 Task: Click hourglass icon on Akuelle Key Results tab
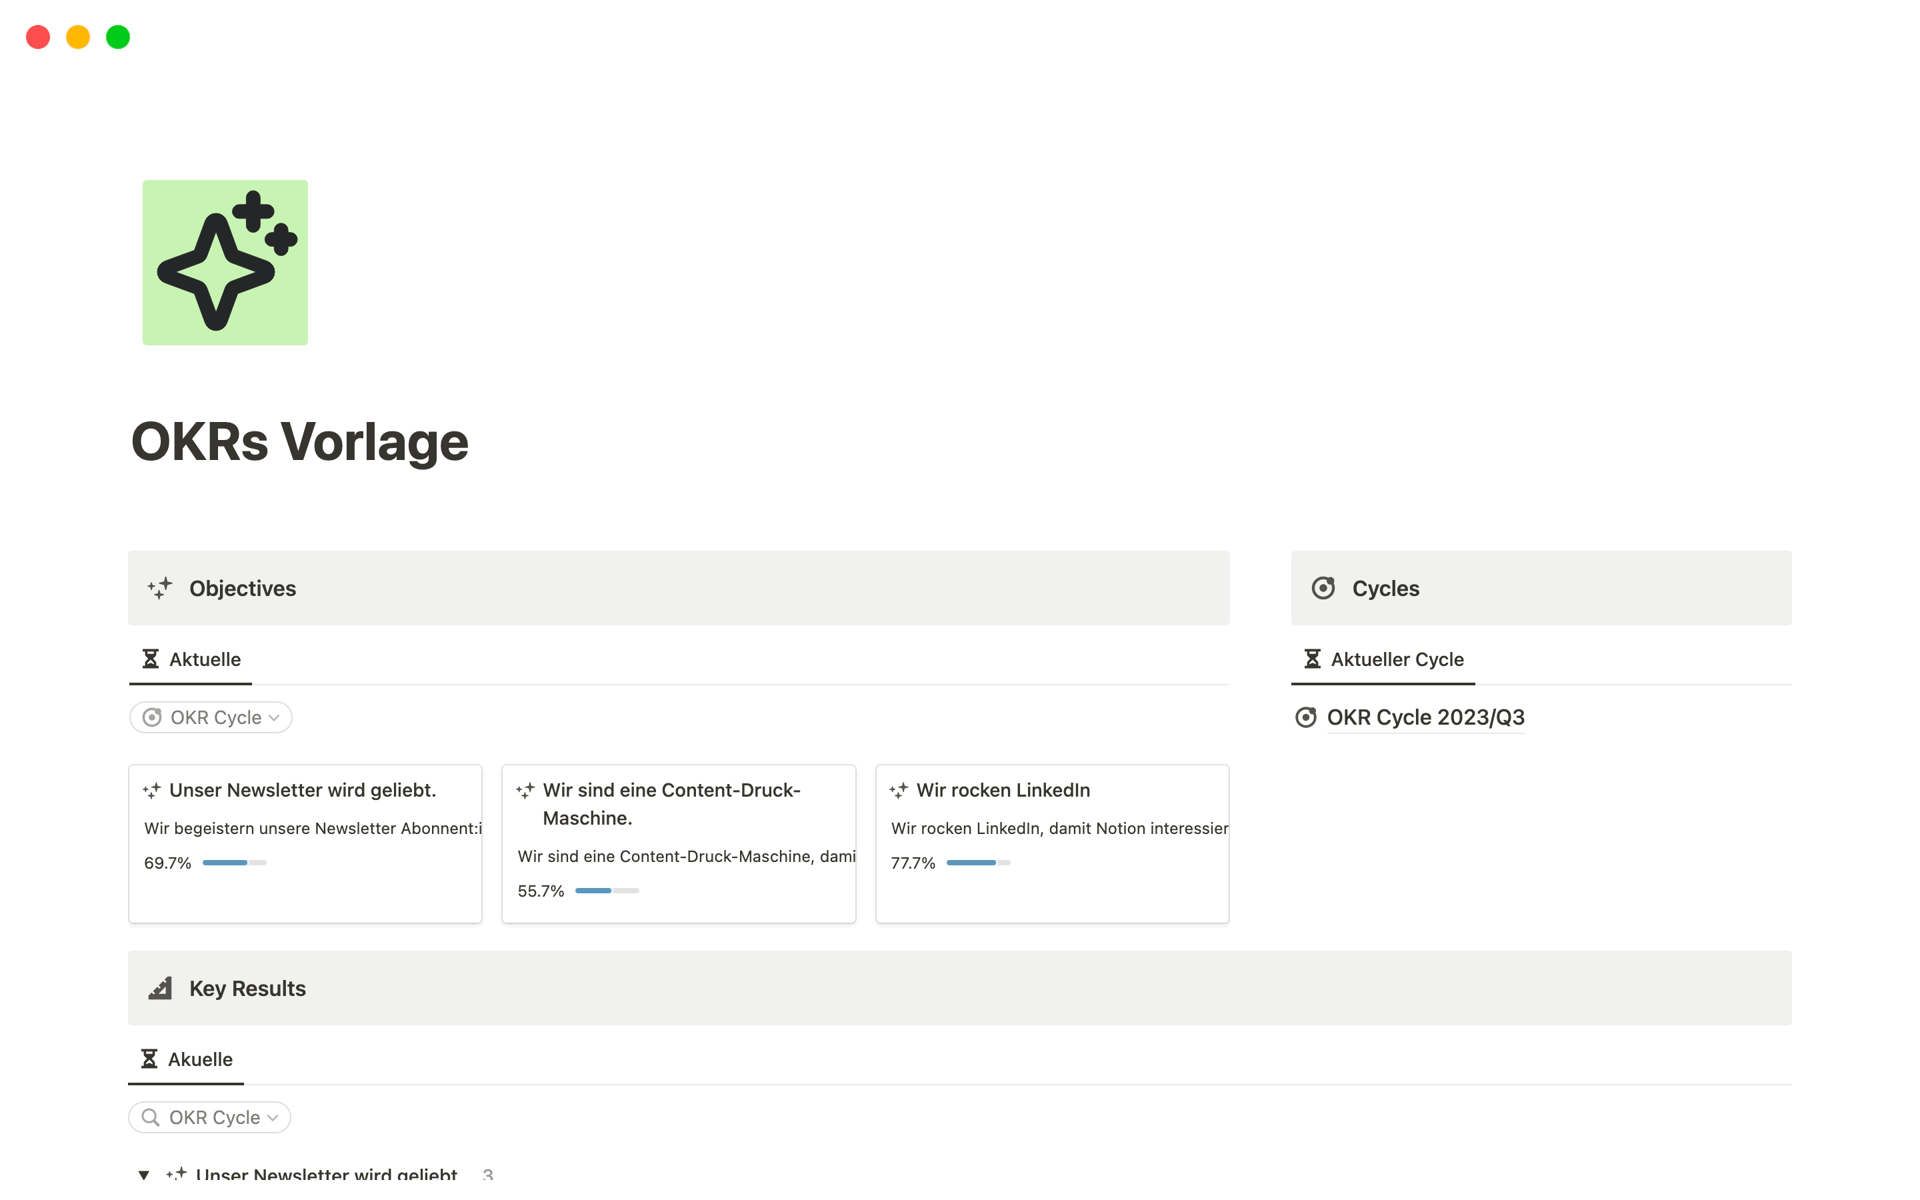pyautogui.click(x=149, y=1059)
